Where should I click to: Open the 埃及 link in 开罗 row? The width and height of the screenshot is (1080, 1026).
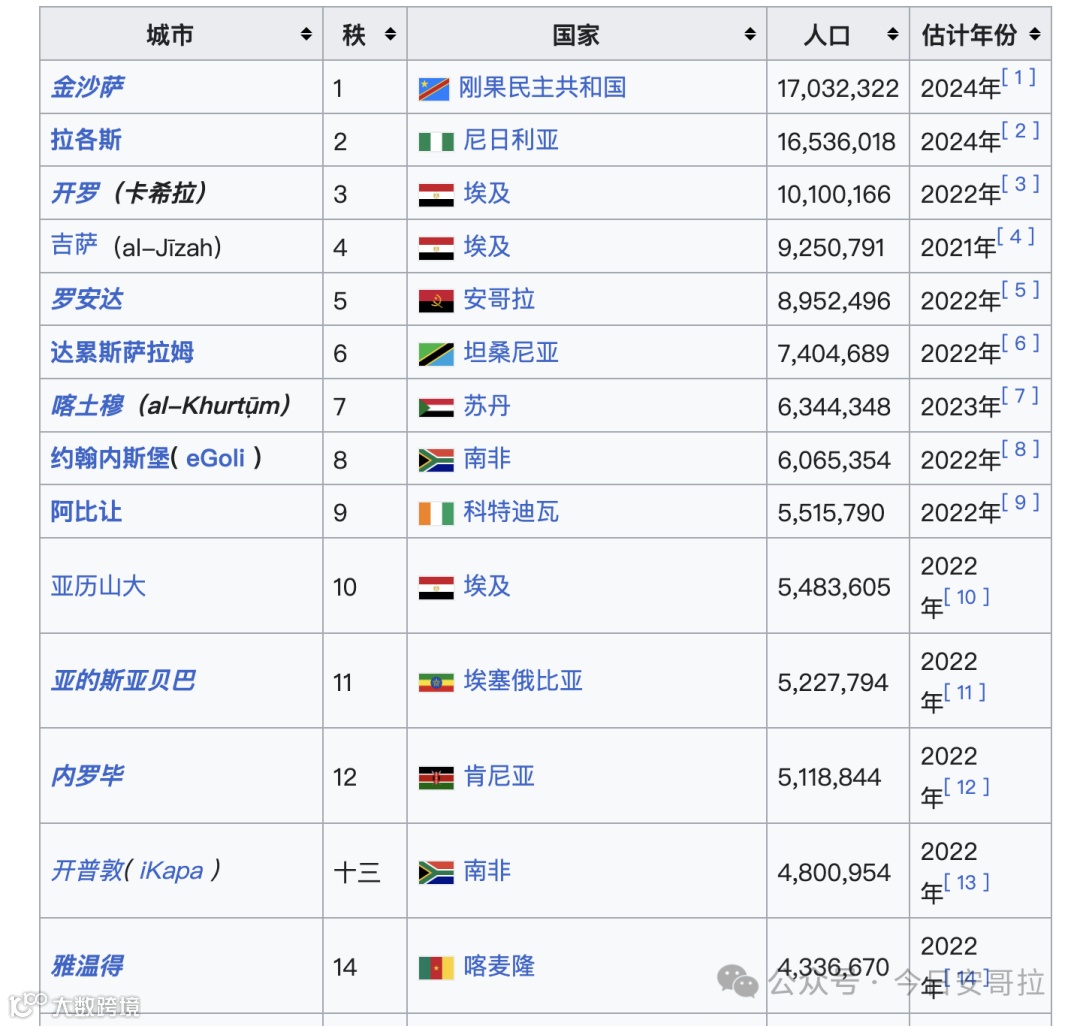coord(486,193)
